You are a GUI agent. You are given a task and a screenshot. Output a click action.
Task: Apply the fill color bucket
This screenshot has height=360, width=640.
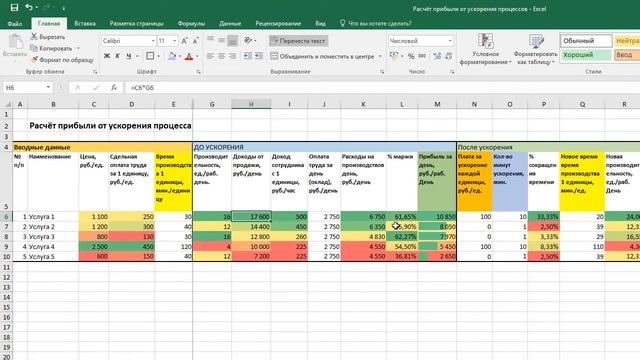coord(172,56)
